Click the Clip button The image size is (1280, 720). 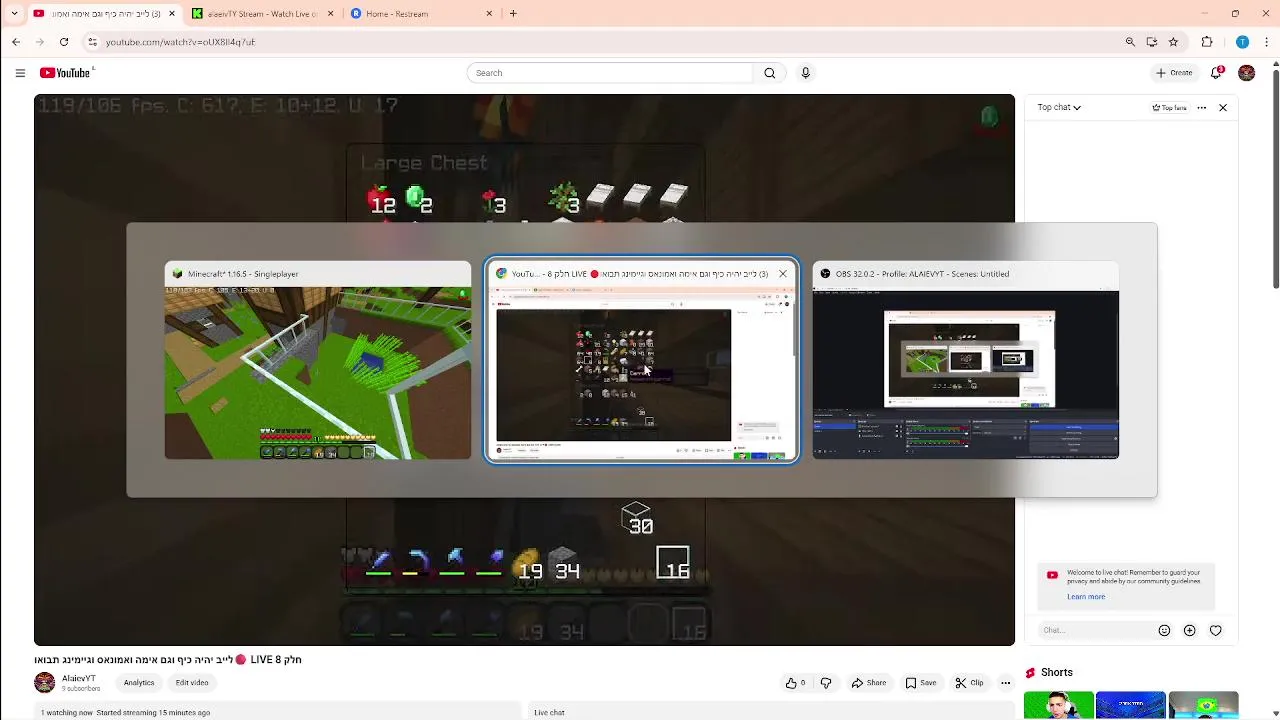click(x=969, y=683)
